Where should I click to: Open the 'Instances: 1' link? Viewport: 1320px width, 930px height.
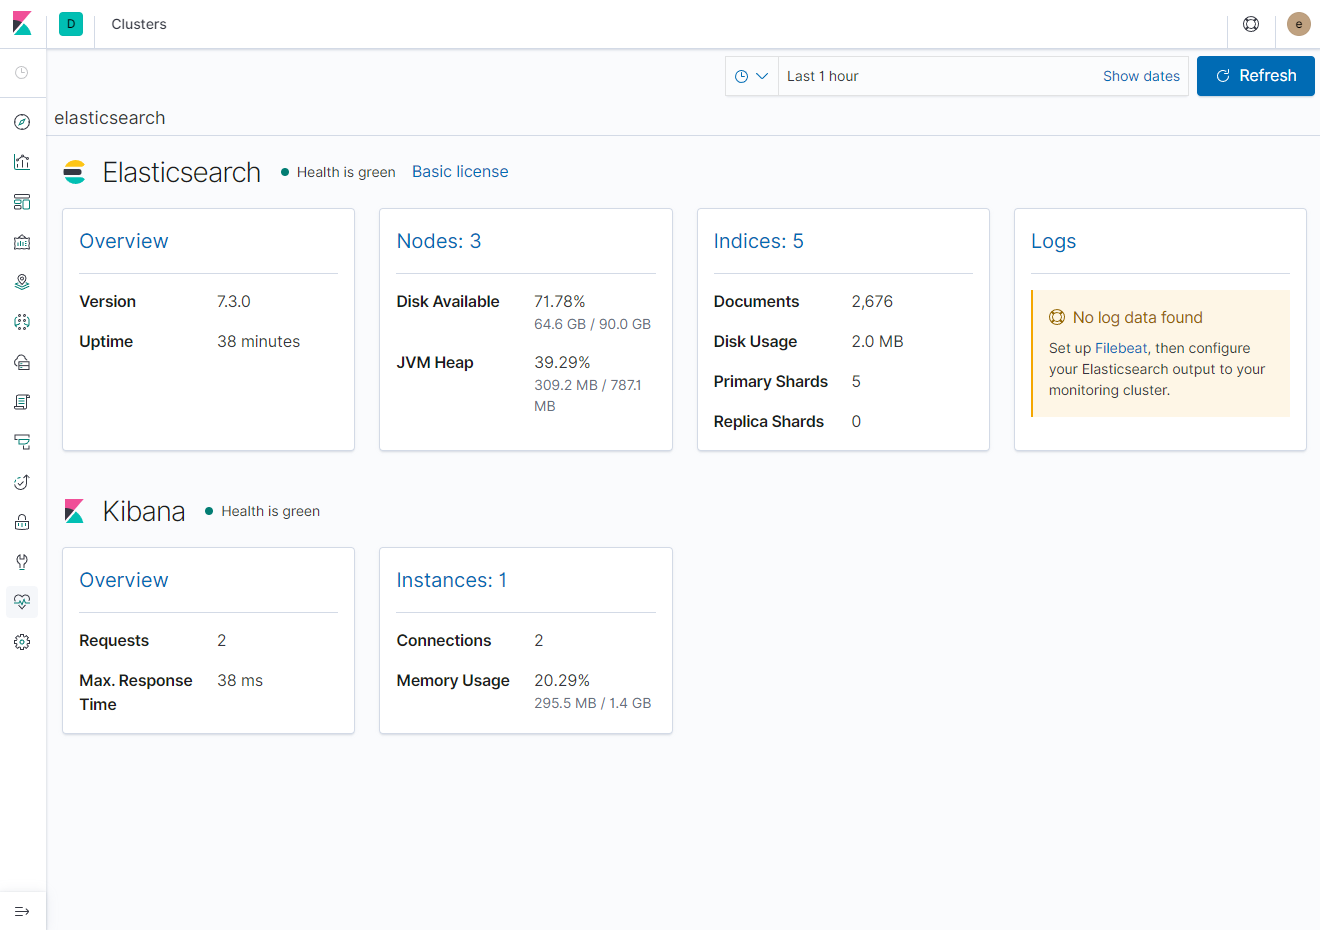[x=451, y=580]
